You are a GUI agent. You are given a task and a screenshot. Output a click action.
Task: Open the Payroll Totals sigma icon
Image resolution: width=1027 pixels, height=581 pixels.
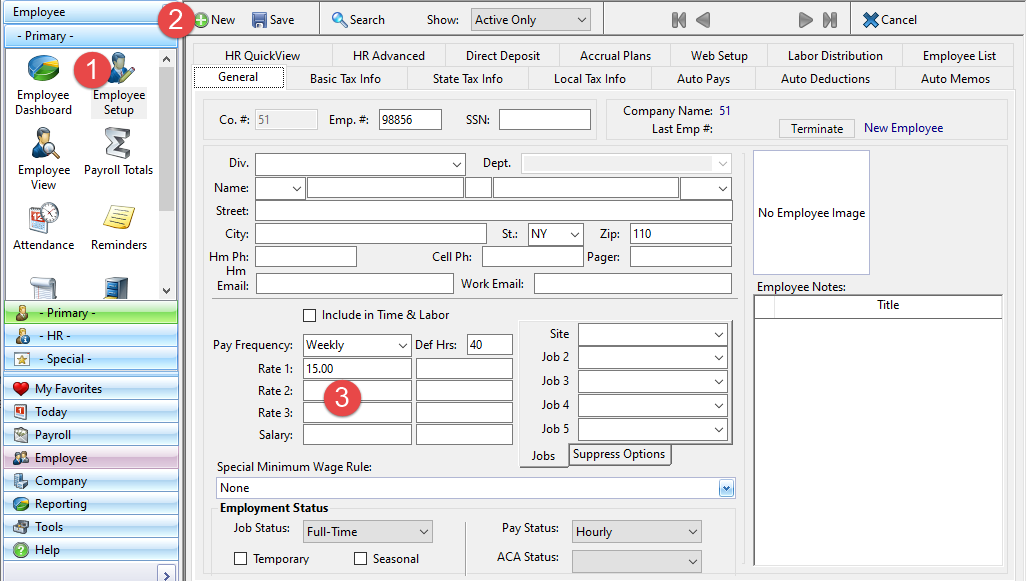pos(119,152)
